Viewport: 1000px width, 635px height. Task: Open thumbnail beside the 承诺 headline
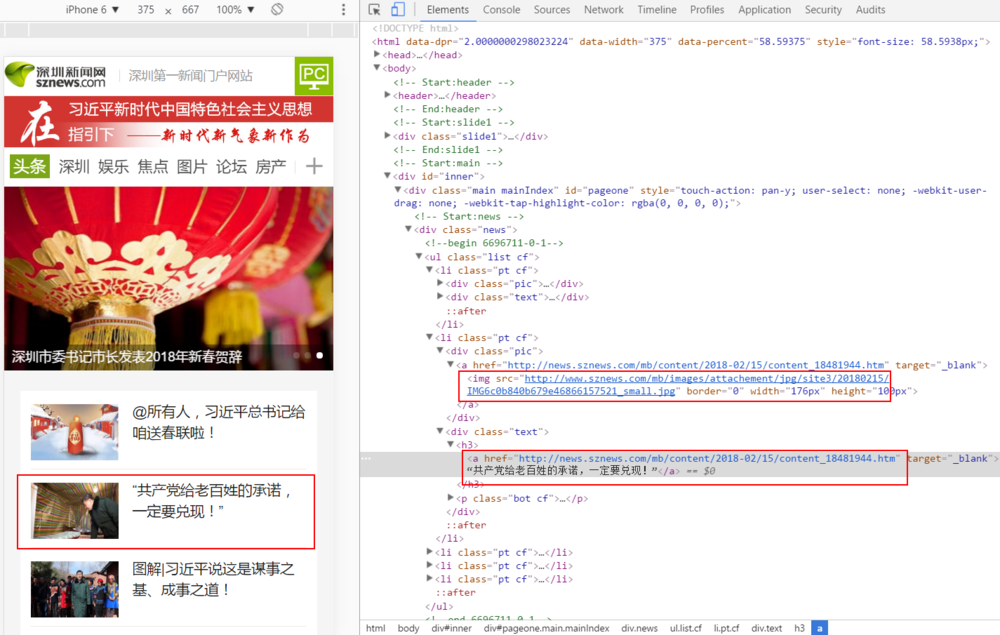point(75,510)
